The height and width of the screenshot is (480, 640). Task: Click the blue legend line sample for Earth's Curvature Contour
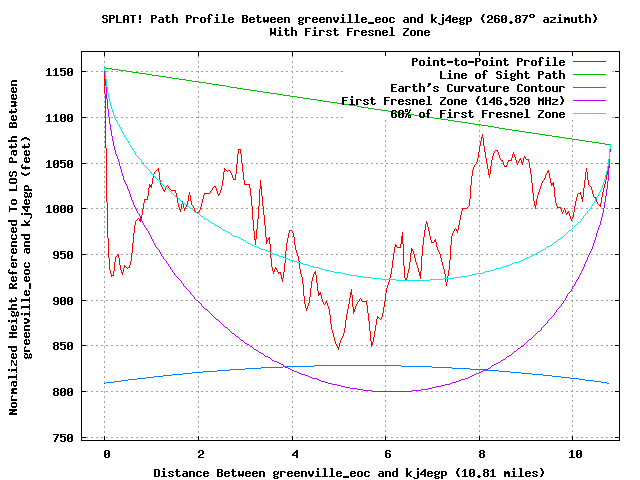click(589, 88)
